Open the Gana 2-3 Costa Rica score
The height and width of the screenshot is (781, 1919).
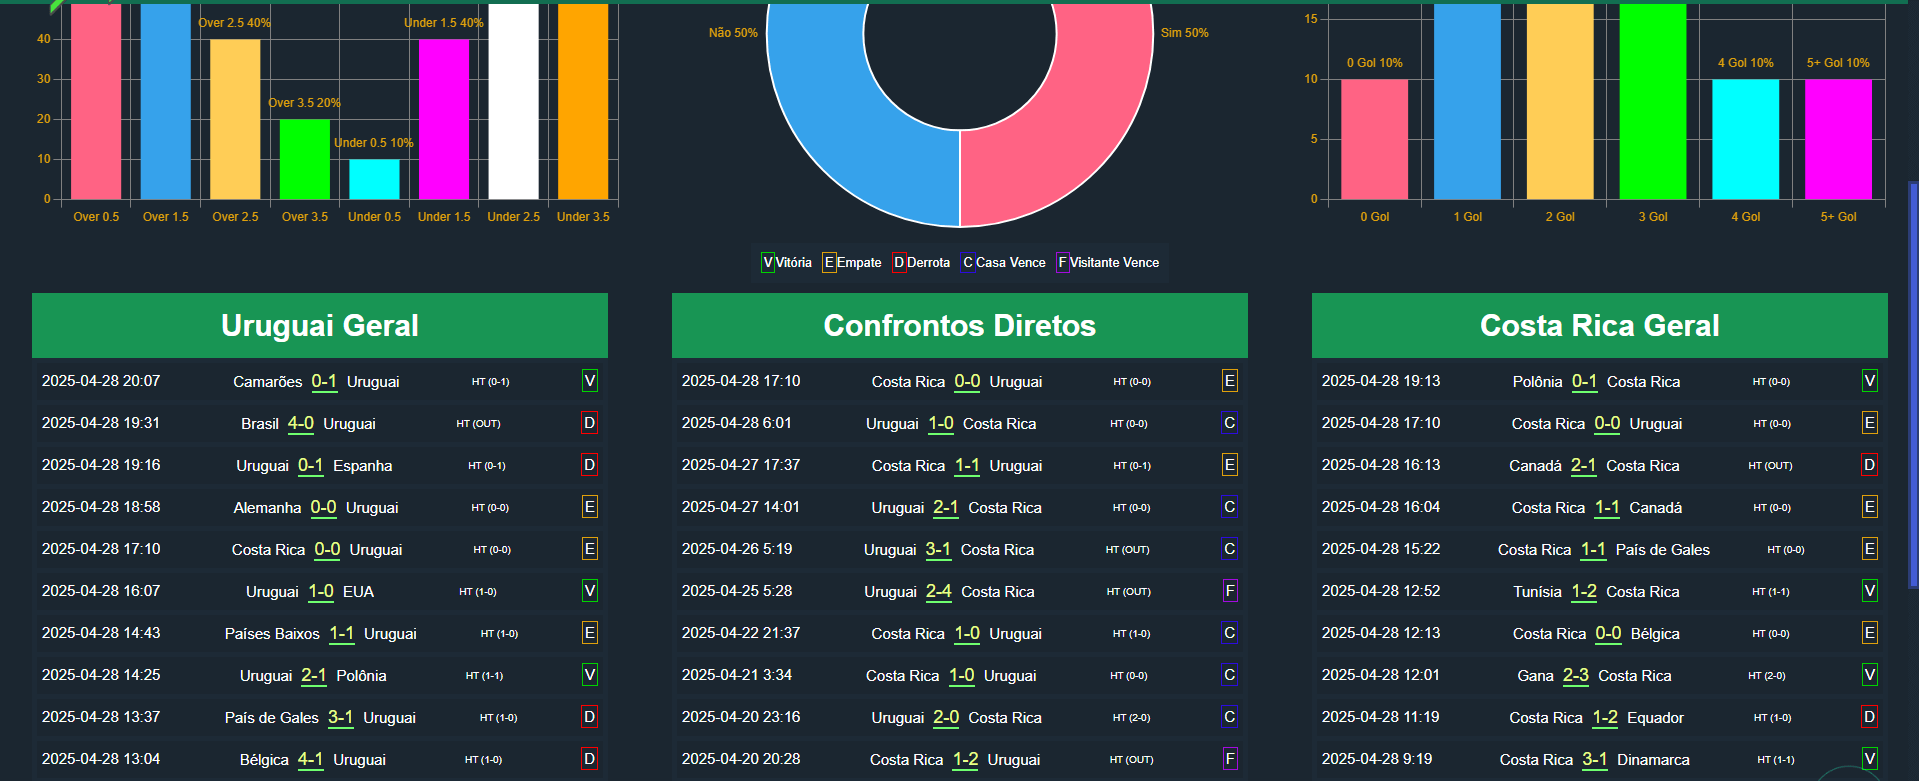point(1576,675)
